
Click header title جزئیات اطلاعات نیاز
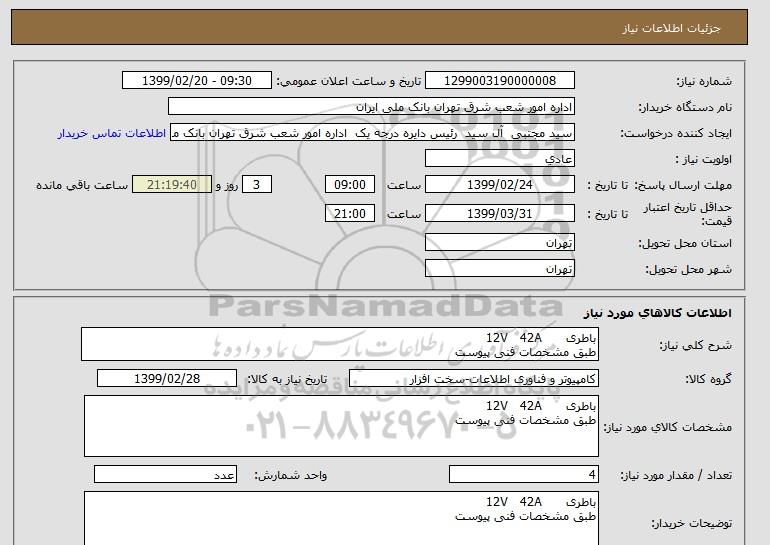coord(671,28)
